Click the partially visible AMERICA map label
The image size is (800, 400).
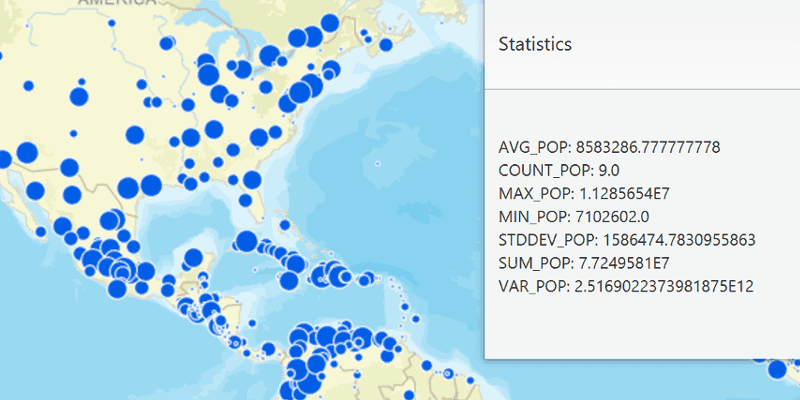117,2
